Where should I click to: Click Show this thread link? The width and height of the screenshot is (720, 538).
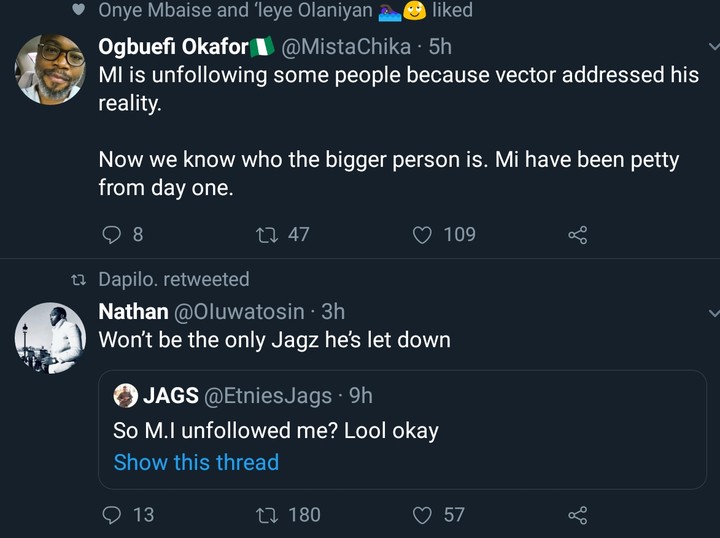pos(196,462)
